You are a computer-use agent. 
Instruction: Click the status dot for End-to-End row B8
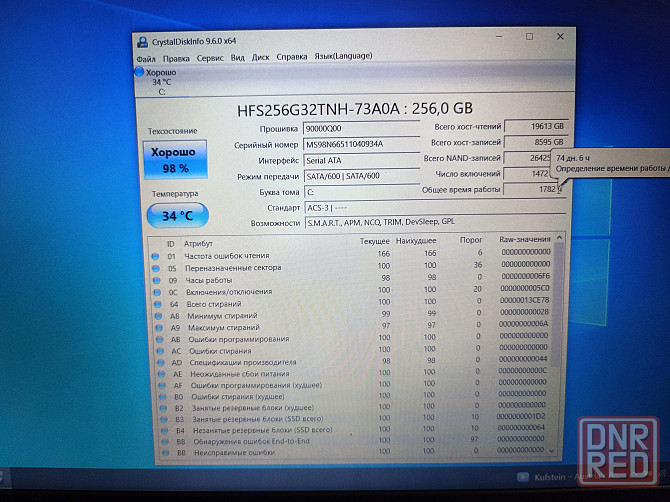[x=165, y=441]
